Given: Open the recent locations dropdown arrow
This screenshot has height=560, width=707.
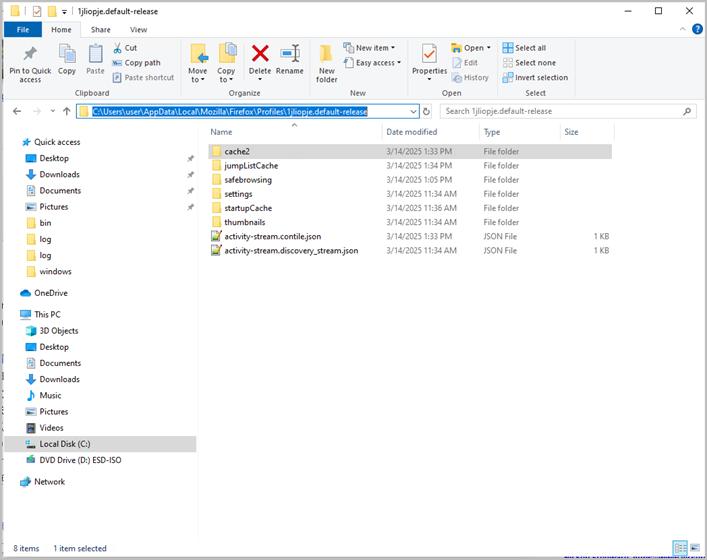Looking at the screenshot, I should click(52, 111).
